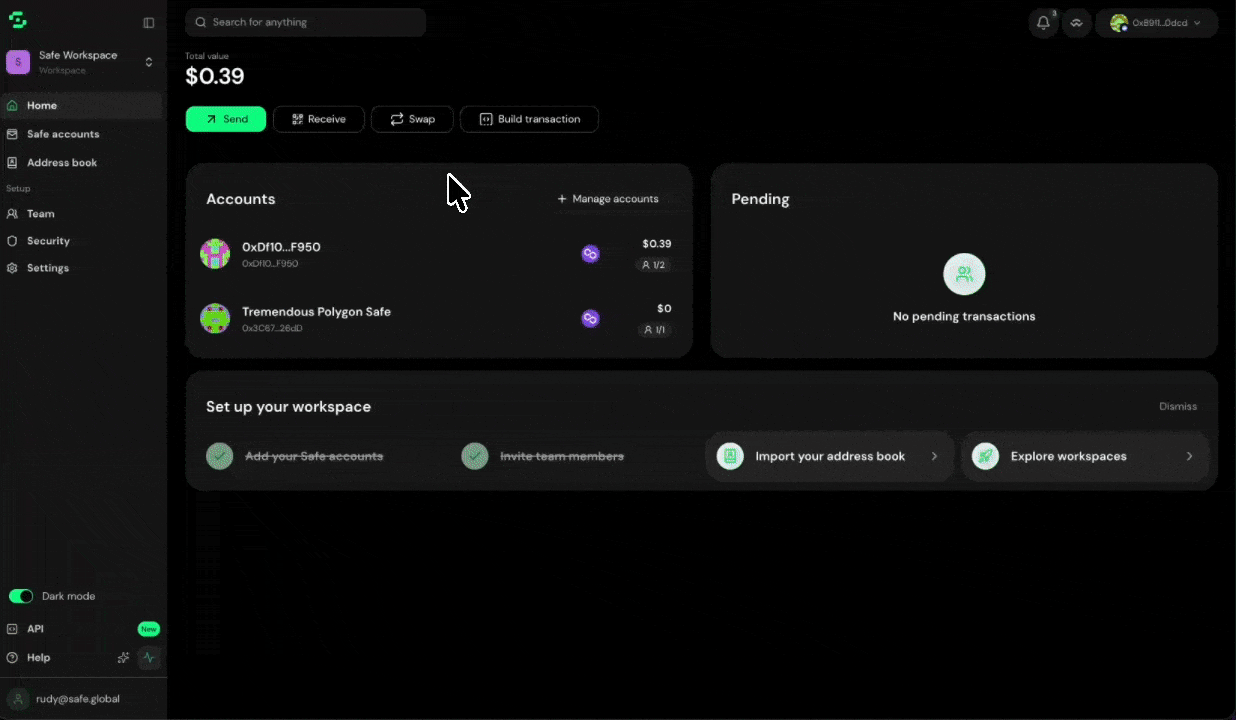The height and width of the screenshot is (720, 1236).
Task: Go to Home in the sidebar
Action: 82,105
